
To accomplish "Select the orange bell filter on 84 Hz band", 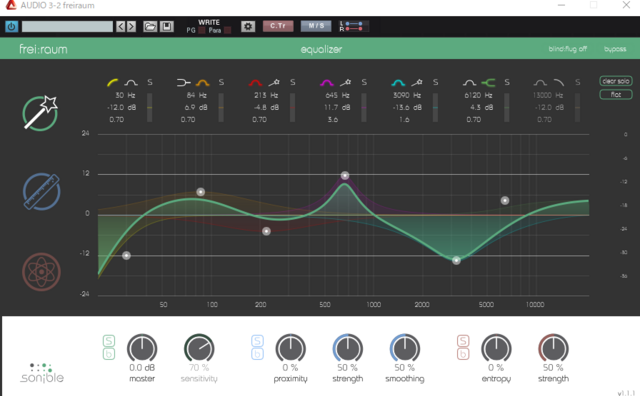I will pyautogui.click(x=202, y=83).
